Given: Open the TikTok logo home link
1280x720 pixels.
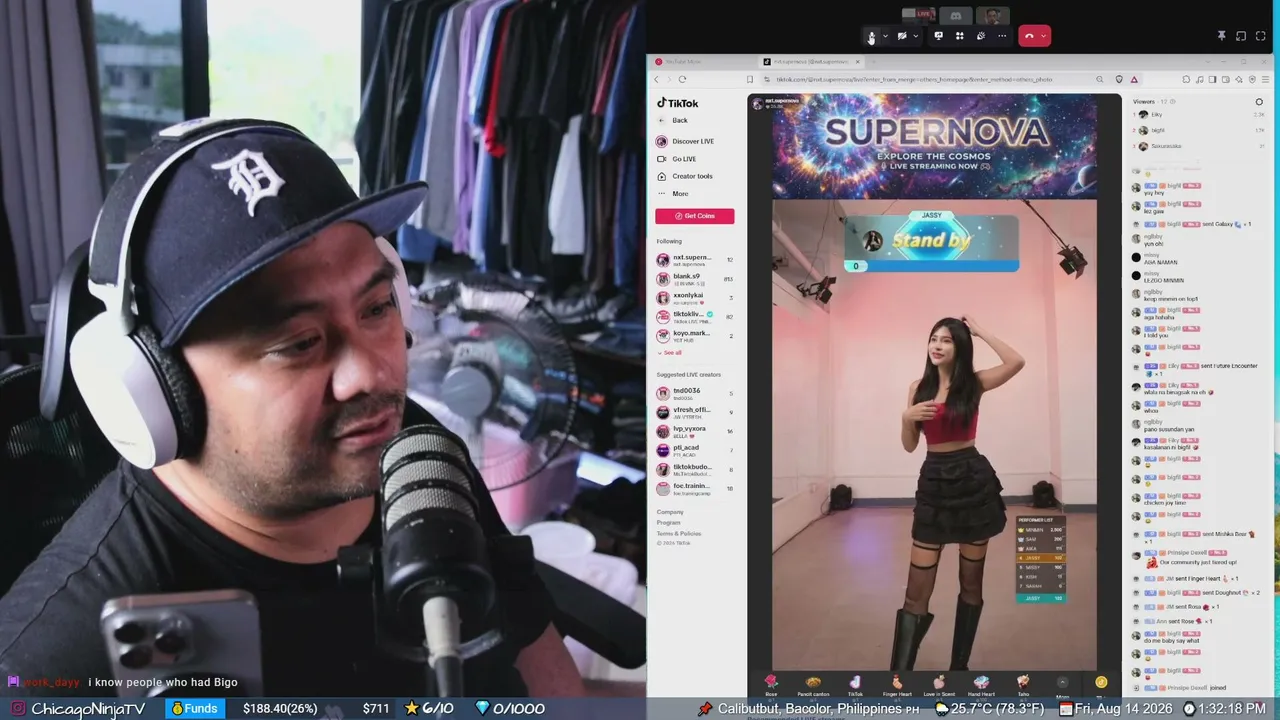Looking at the screenshot, I should tap(678, 103).
